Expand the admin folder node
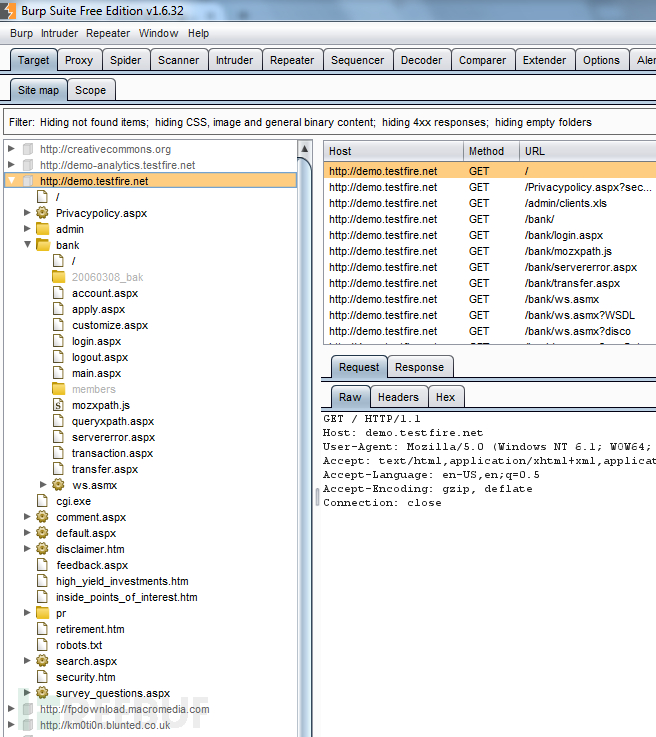The width and height of the screenshot is (656, 737). (27, 228)
